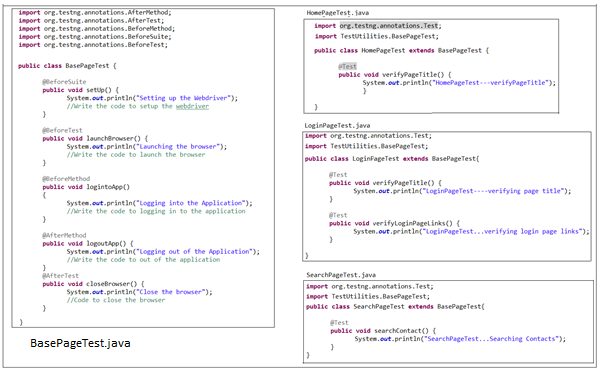Click the 'HomePageTest.java' file label

click(337, 13)
